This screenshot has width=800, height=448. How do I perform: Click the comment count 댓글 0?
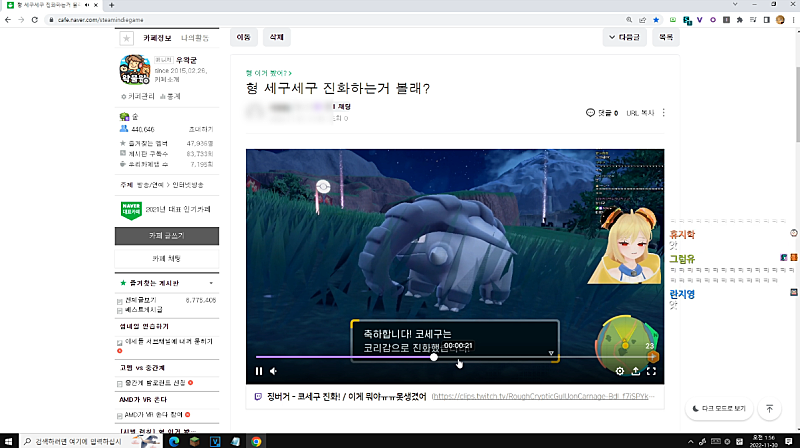[x=602, y=113]
